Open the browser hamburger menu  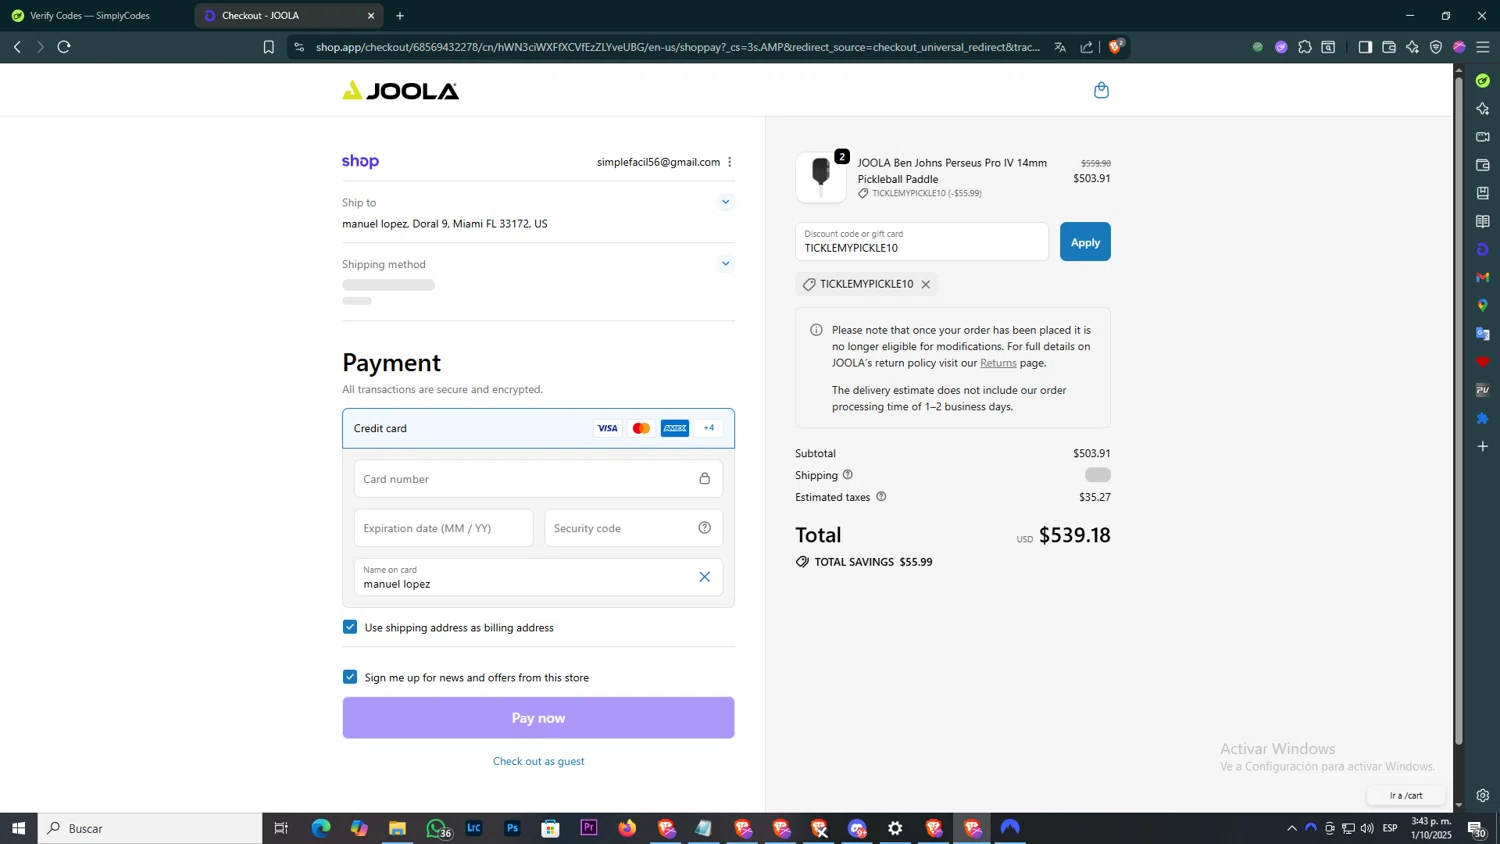[x=1483, y=47]
